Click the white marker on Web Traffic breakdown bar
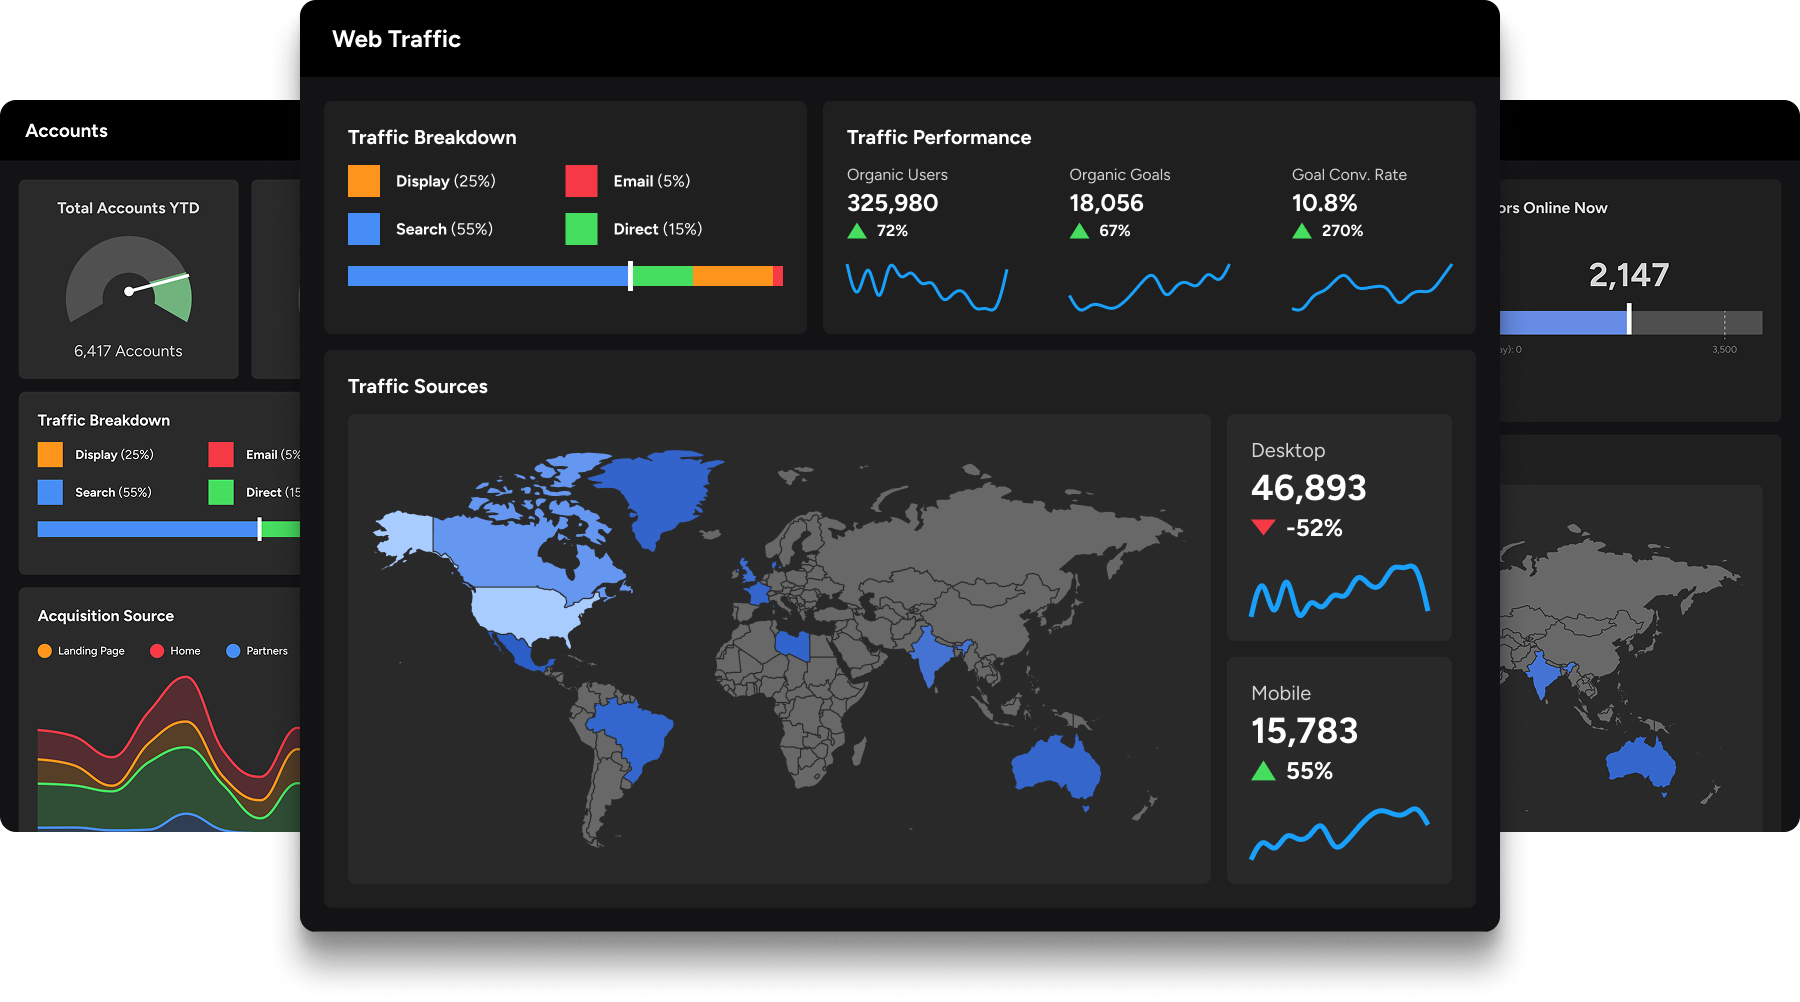This screenshot has height=1002, width=1800. coord(630,276)
